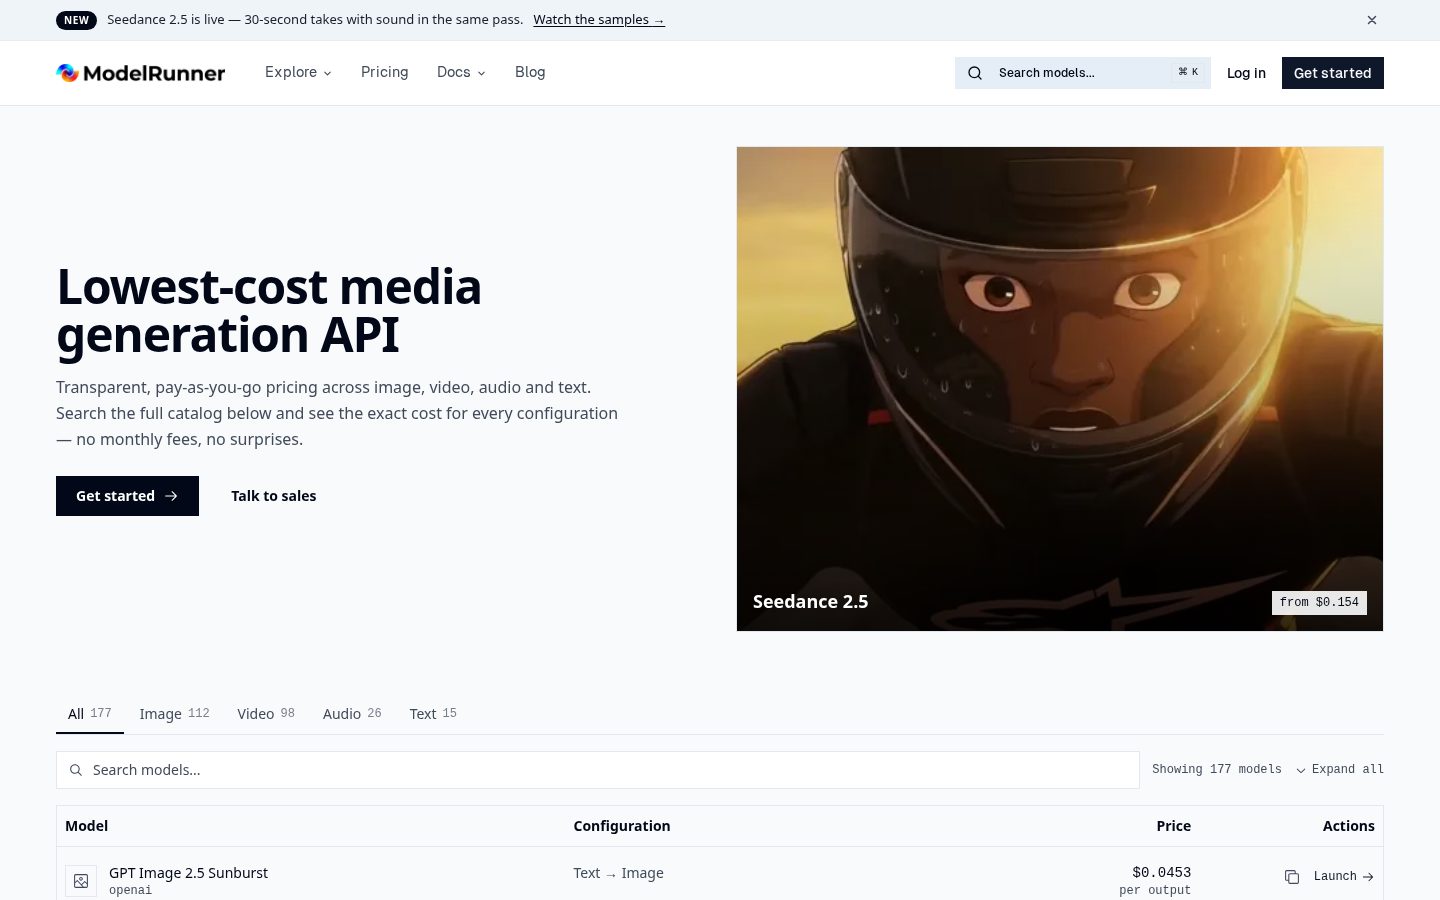Switch to the Video tab

[266, 714]
